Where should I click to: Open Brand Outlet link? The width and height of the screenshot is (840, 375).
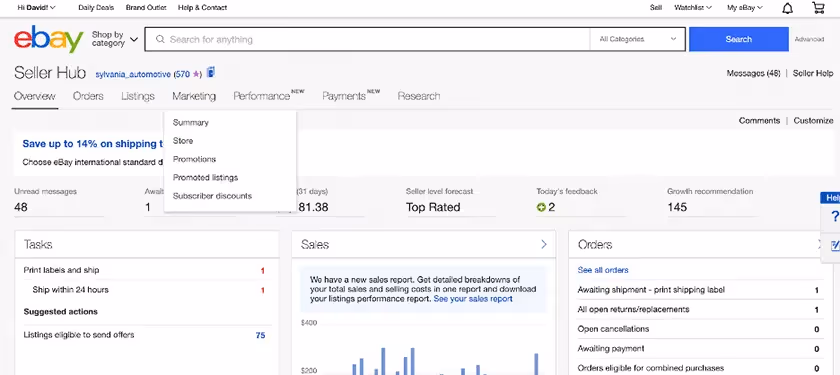click(146, 8)
